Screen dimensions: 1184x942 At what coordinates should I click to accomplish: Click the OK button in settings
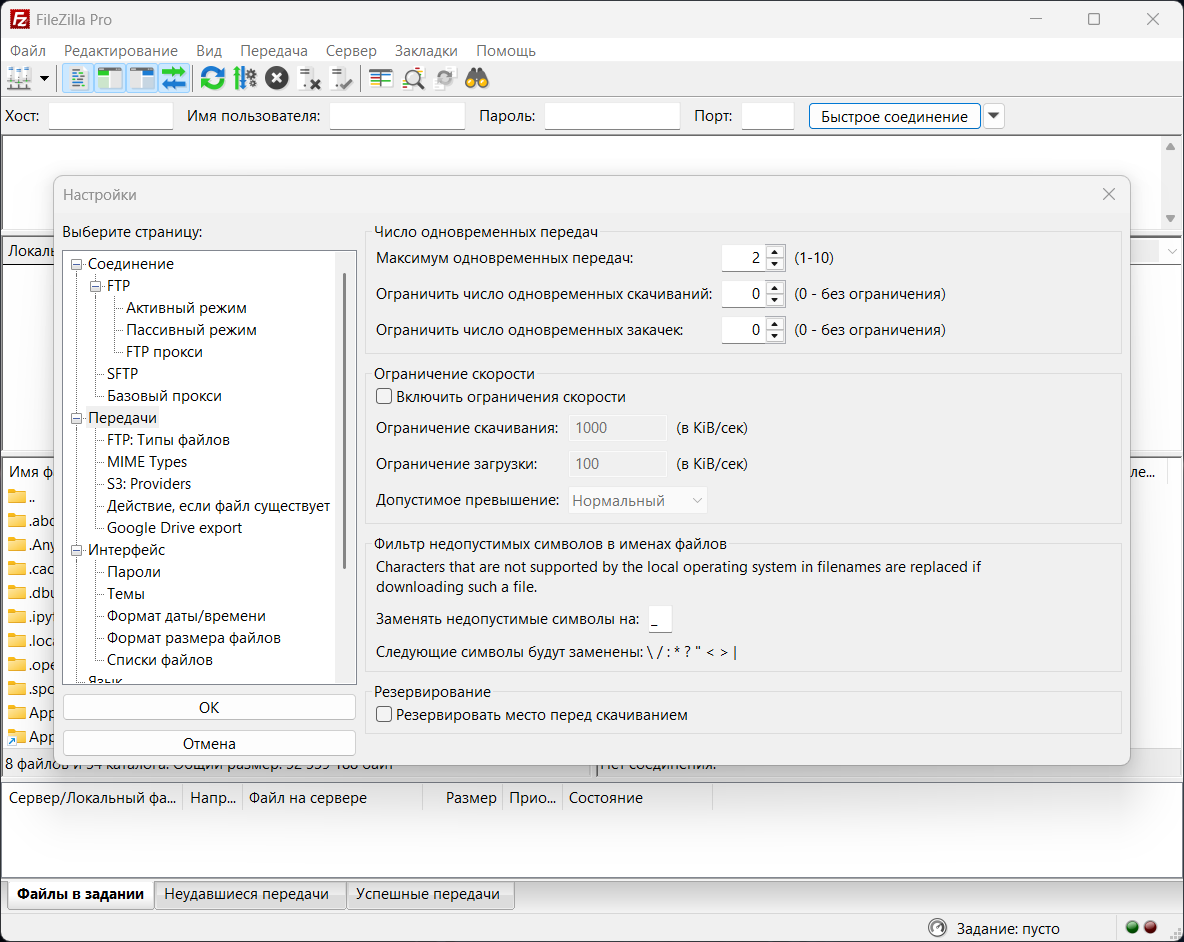pos(209,707)
